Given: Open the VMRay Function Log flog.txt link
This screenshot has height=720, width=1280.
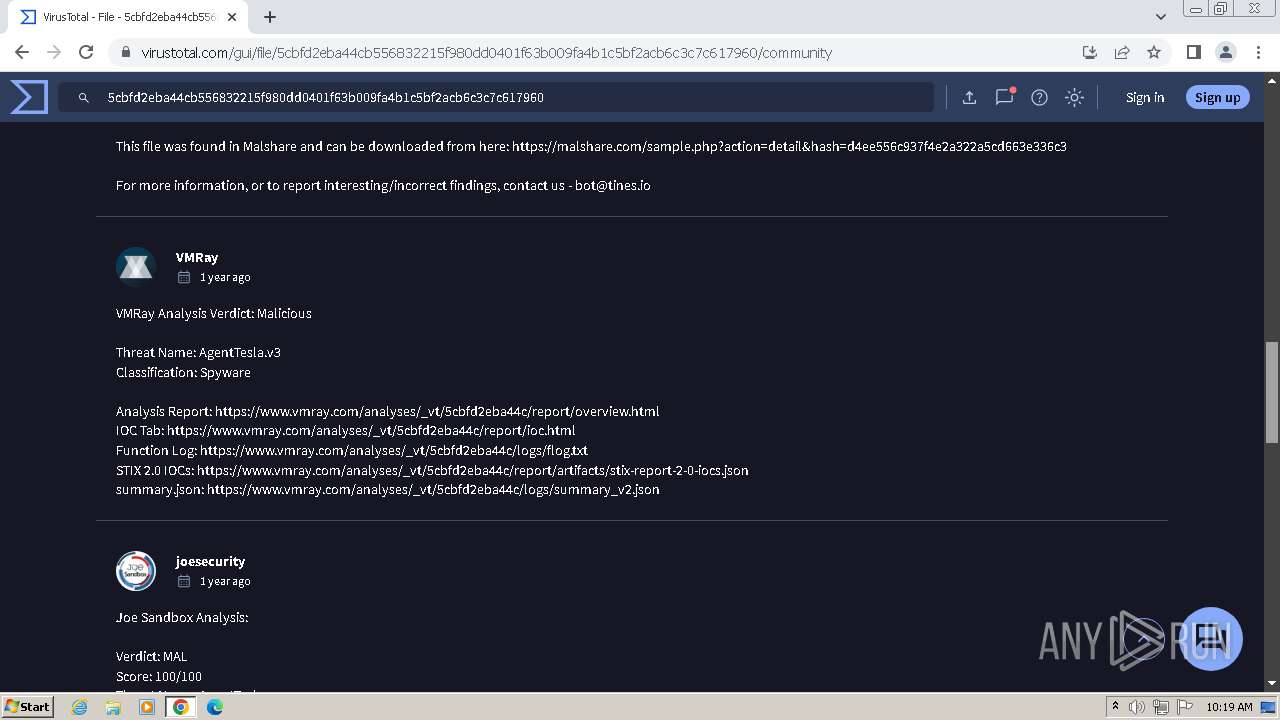Looking at the screenshot, I should point(394,450).
